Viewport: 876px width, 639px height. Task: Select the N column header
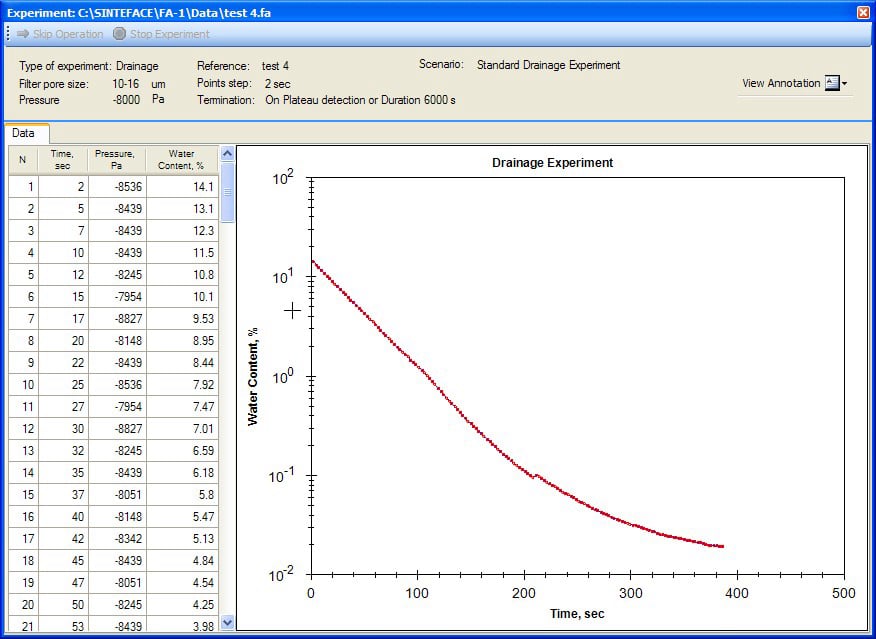pos(23,160)
